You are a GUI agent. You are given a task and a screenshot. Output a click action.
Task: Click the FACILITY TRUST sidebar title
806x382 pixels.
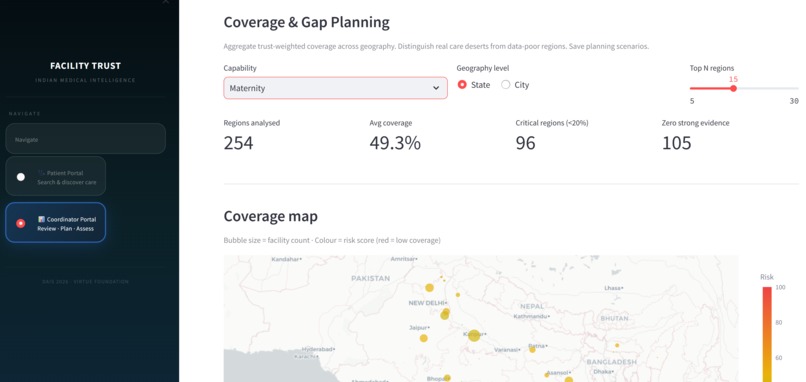pos(85,66)
